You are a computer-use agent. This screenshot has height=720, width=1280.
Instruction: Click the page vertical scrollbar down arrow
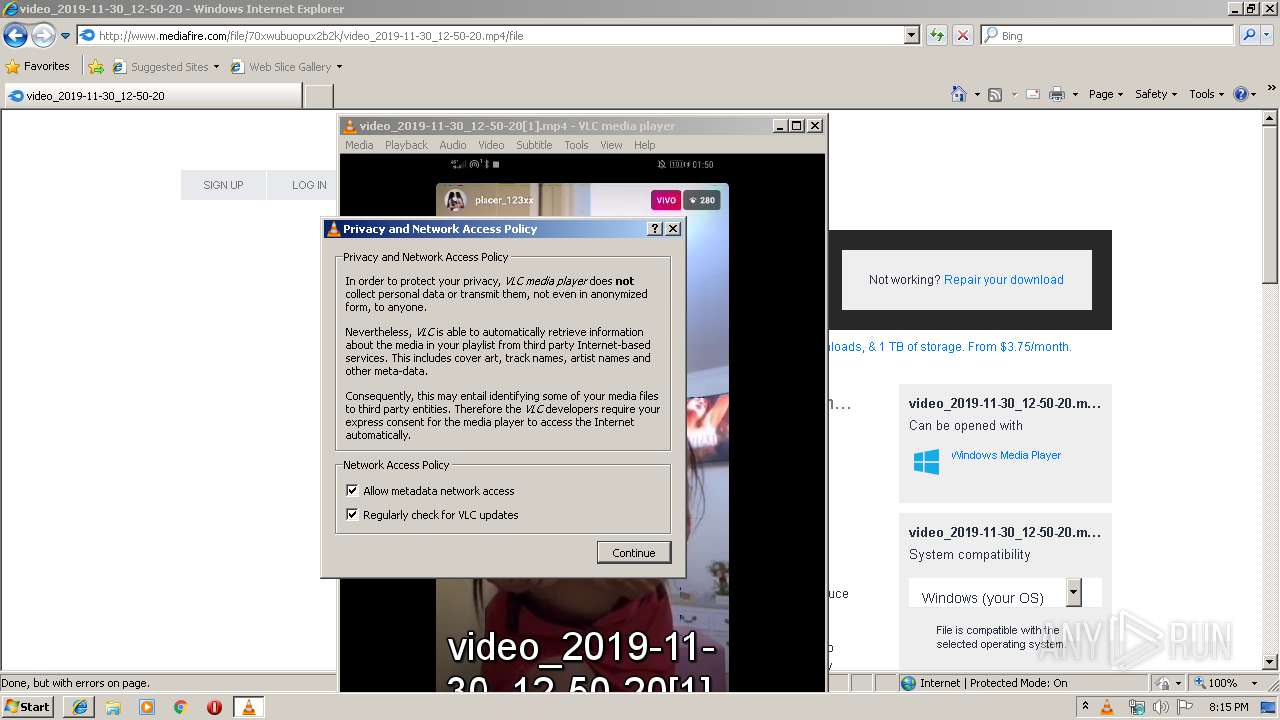point(1270,662)
